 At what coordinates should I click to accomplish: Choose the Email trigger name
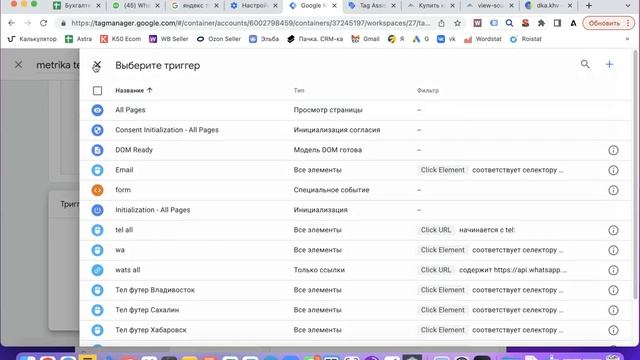pyautogui.click(x=124, y=170)
